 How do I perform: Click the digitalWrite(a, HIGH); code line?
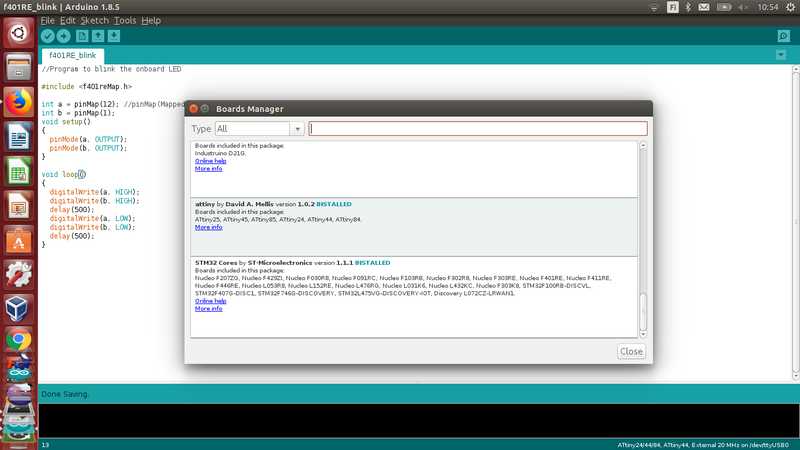[x=94, y=192]
